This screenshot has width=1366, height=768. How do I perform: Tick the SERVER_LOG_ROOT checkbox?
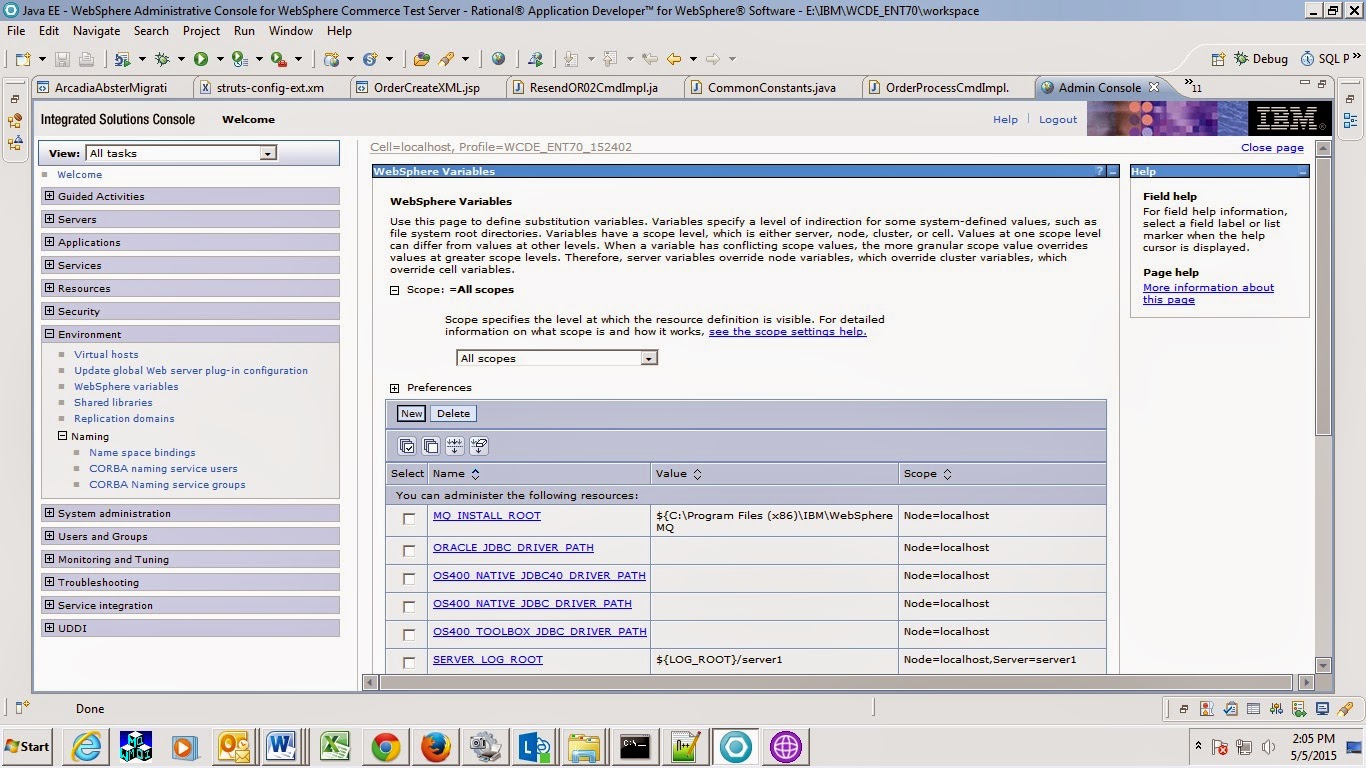coord(409,663)
